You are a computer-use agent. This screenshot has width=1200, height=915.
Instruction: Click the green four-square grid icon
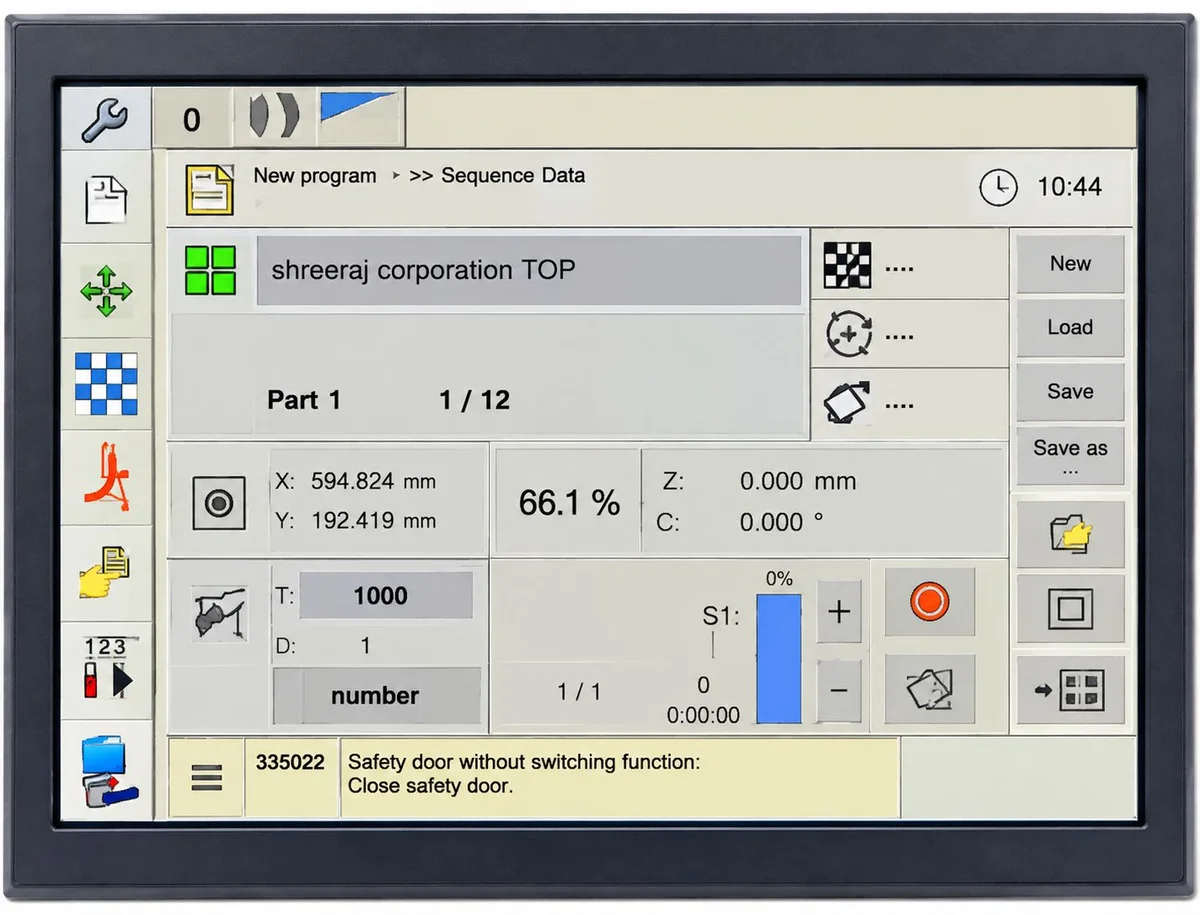click(210, 270)
